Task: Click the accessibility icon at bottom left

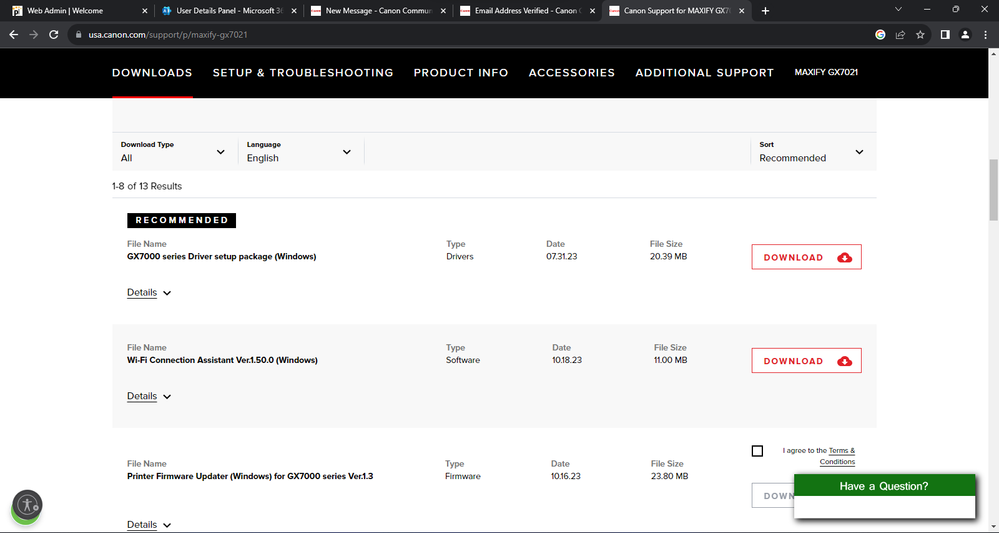Action: (28, 505)
